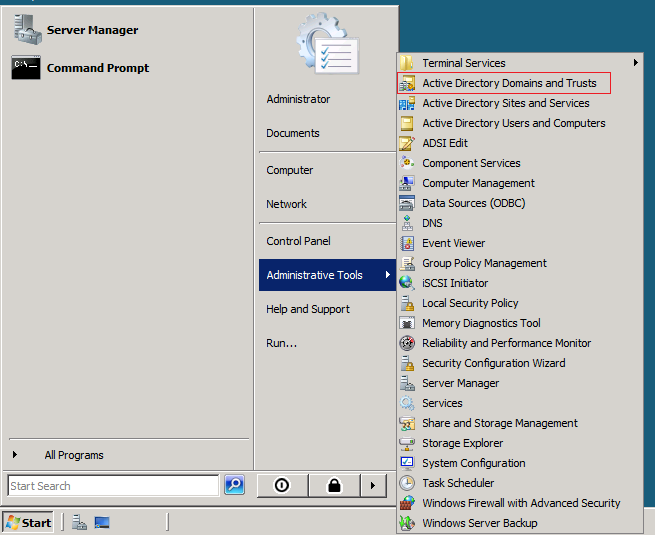Screen dimensions: 655x535
Task: Click the Security Configuration Wizard icon
Action: pyautogui.click(x=407, y=363)
